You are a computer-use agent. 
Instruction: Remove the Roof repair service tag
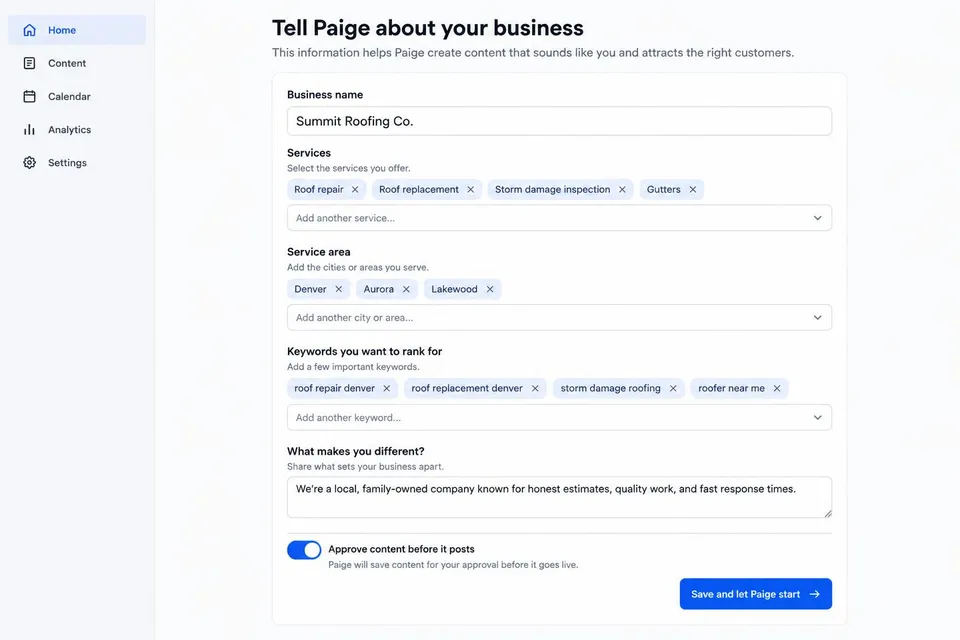[x=355, y=189]
